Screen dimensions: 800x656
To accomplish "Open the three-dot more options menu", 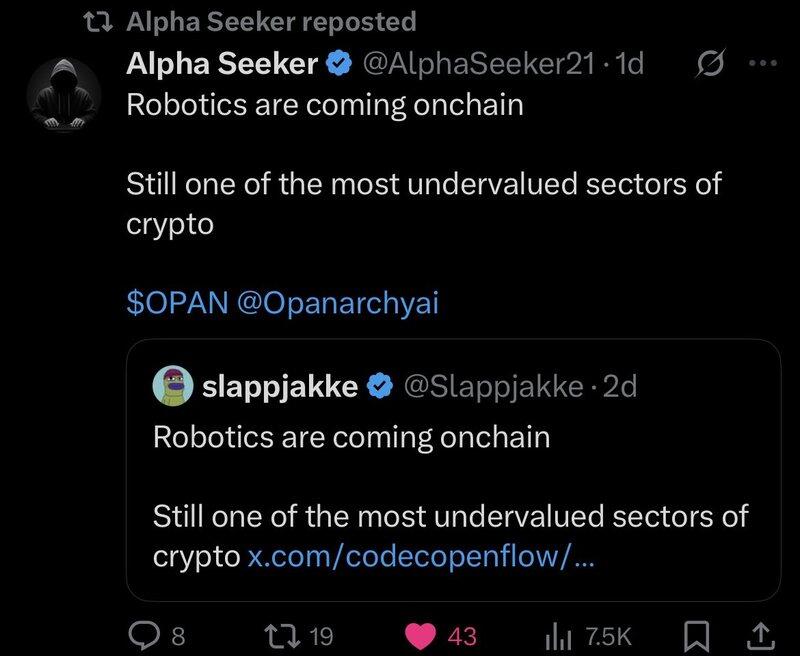I will (x=762, y=65).
